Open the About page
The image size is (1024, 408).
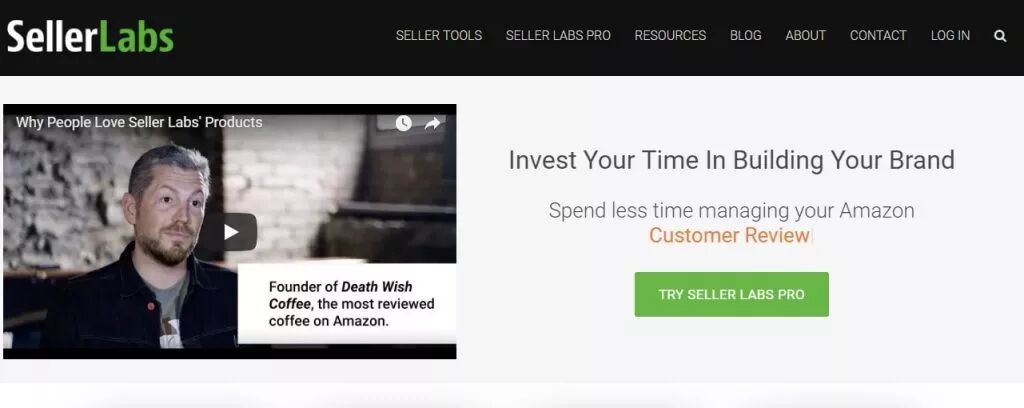pyautogui.click(x=806, y=35)
